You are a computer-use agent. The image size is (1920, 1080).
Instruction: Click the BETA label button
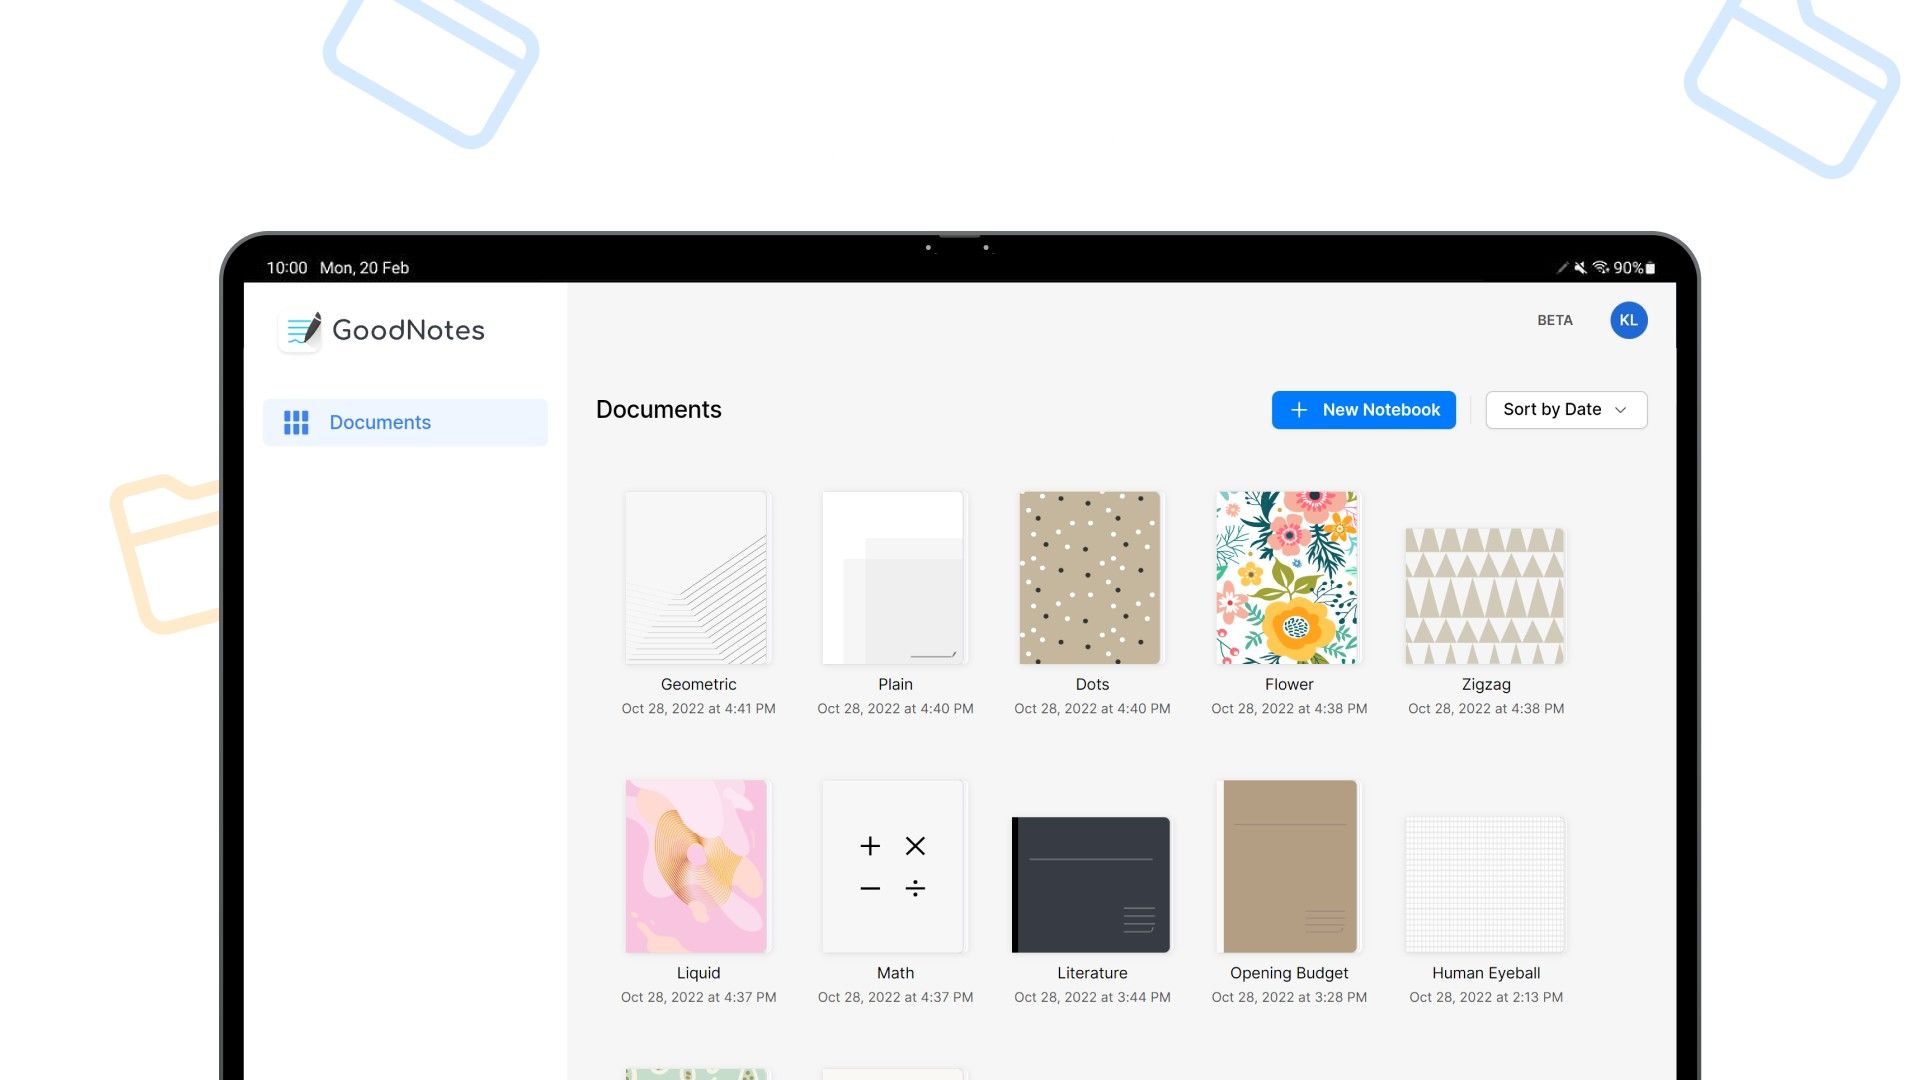(x=1553, y=320)
